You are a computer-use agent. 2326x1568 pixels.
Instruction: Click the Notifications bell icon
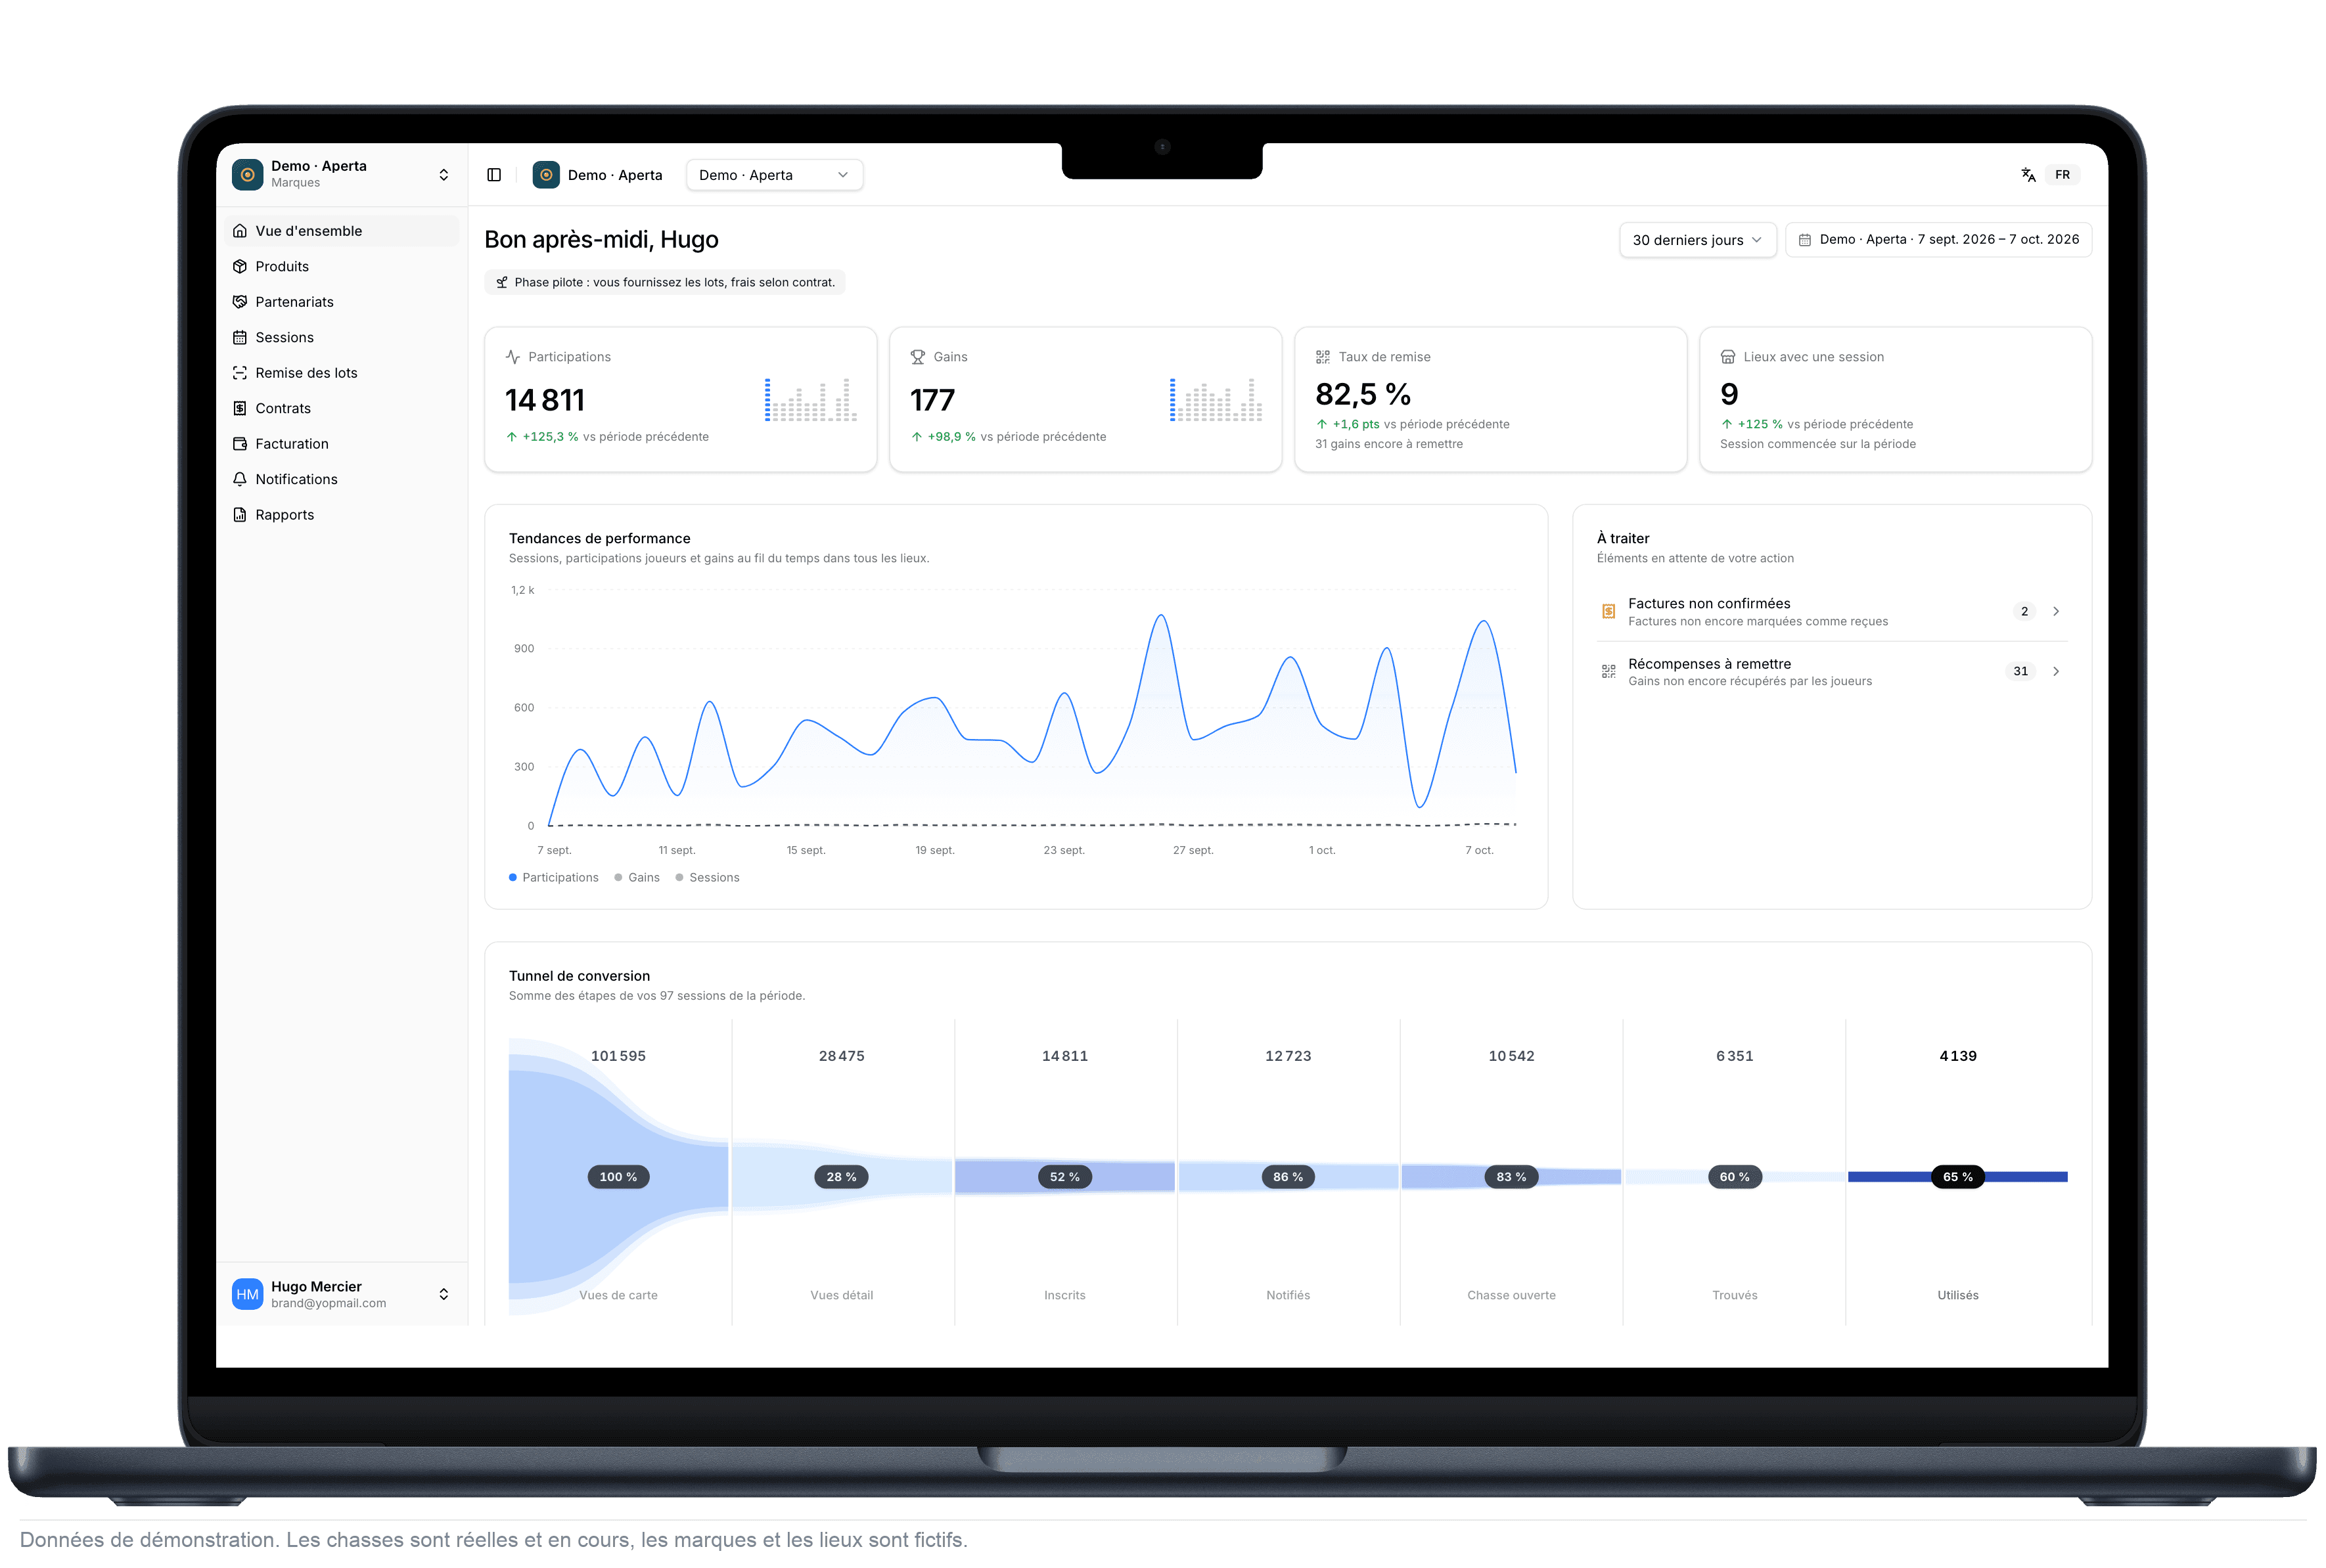(x=240, y=479)
